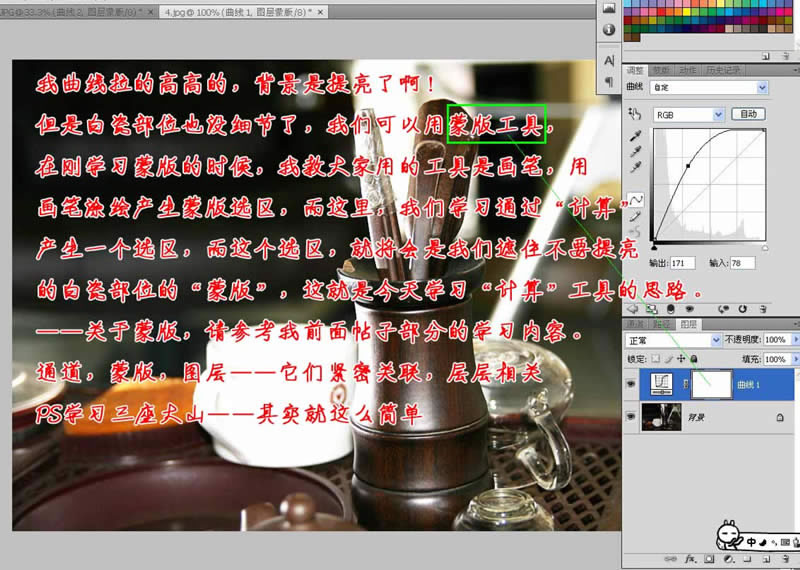Screen dimensions: 800x570
Task: Click the fill 100% field
Action: pyautogui.click(x=776, y=359)
